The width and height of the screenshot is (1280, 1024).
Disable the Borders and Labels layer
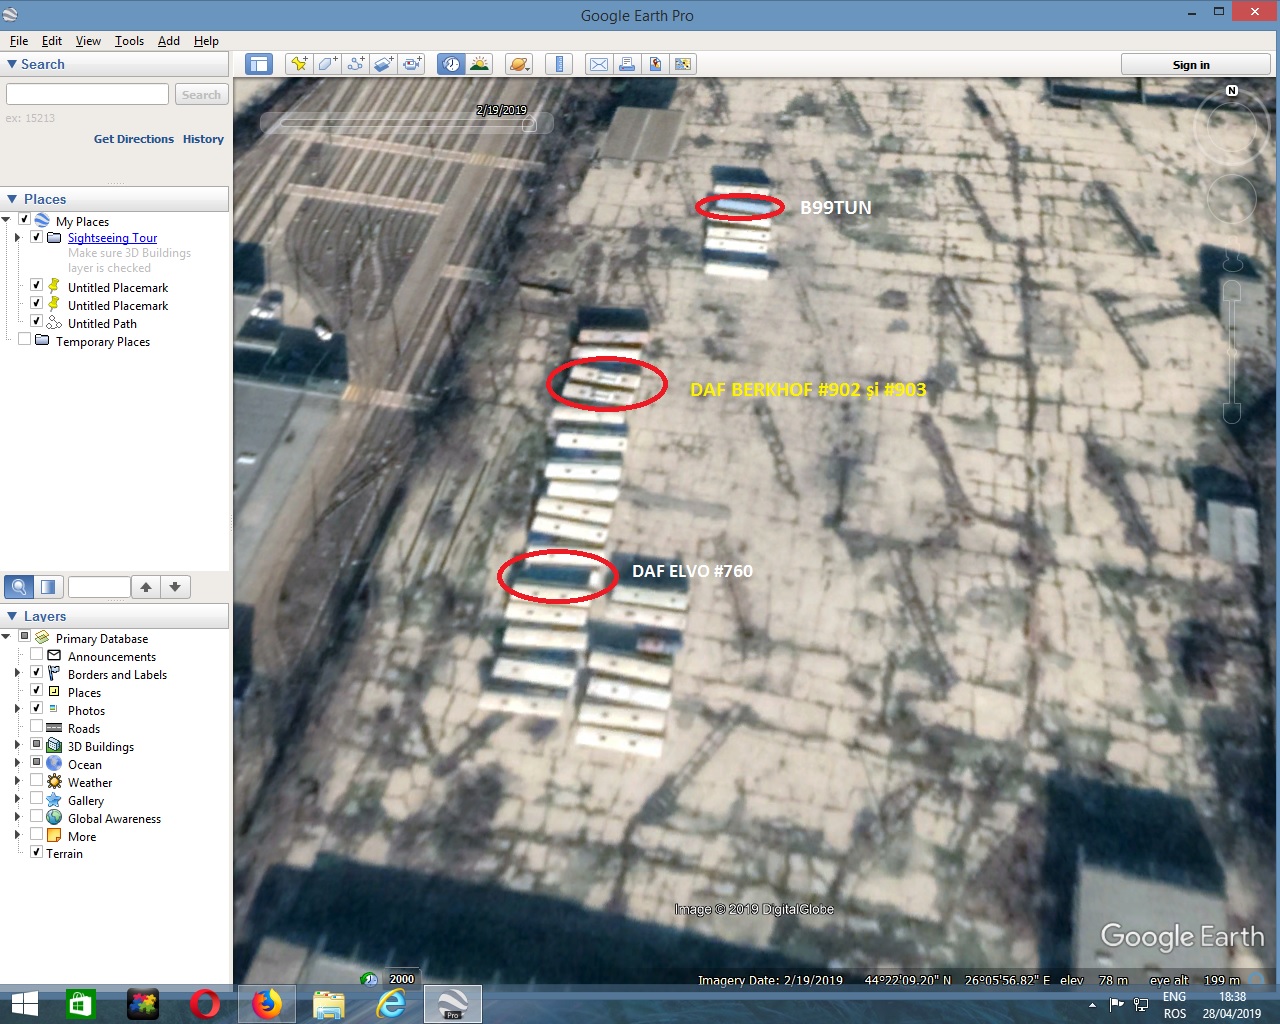[x=36, y=673]
